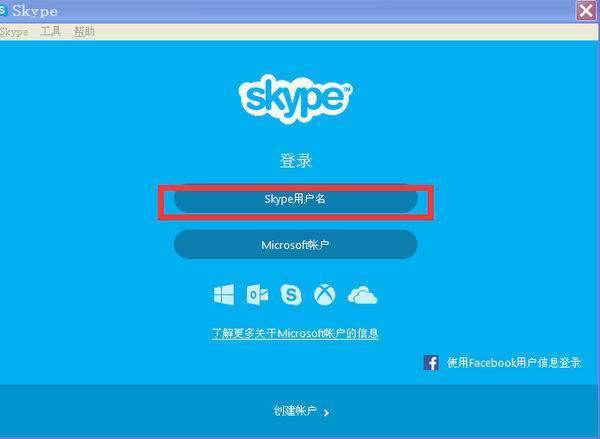
Task: Click the 登录 heading text
Action: [x=296, y=161]
